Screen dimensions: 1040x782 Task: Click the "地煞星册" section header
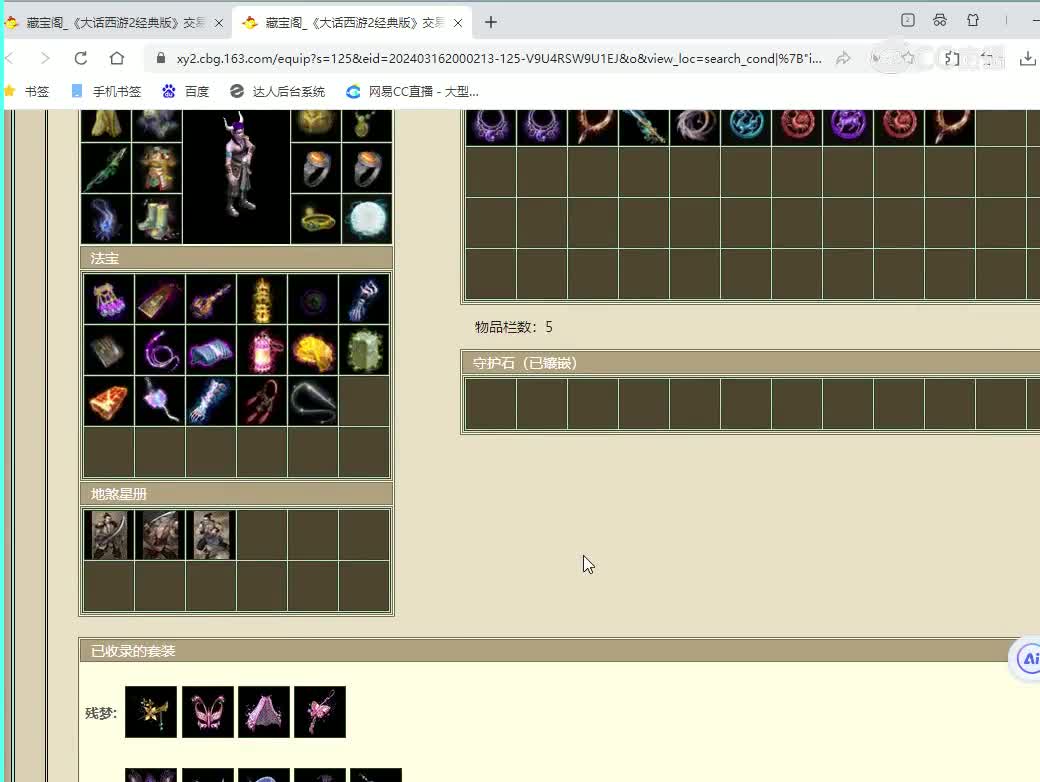[x=237, y=494]
